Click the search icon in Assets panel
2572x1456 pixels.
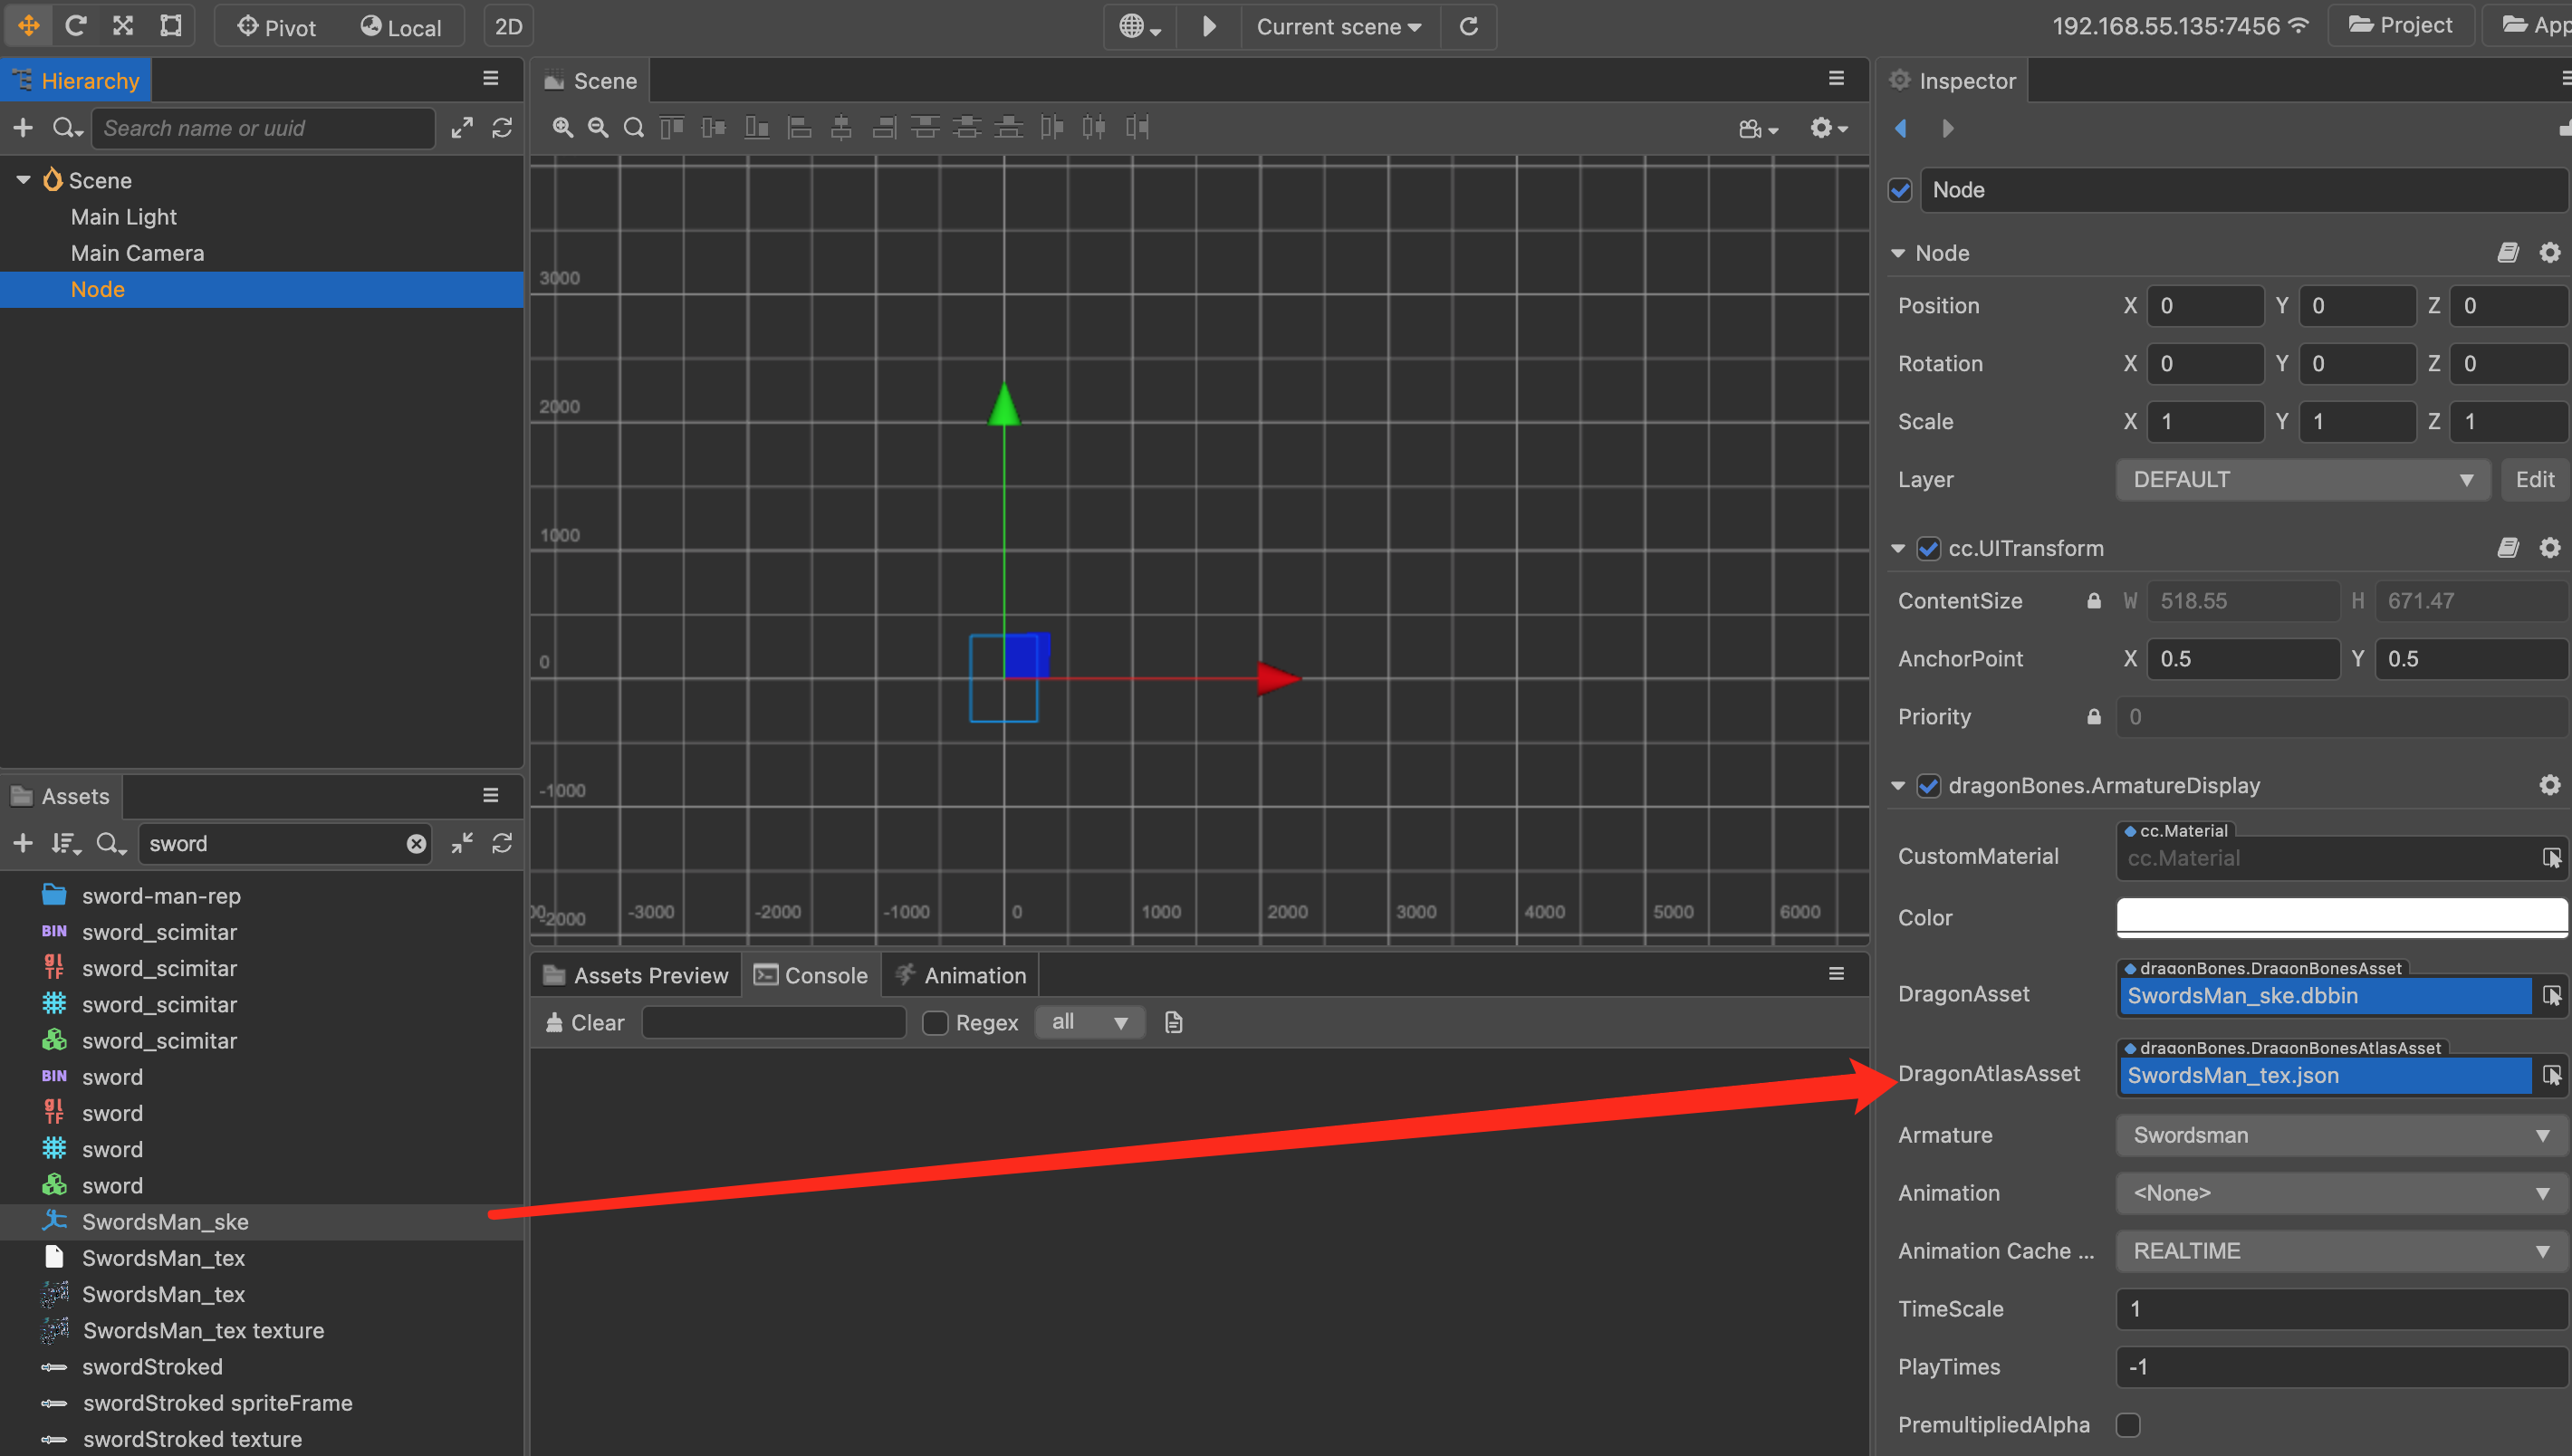[110, 843]
